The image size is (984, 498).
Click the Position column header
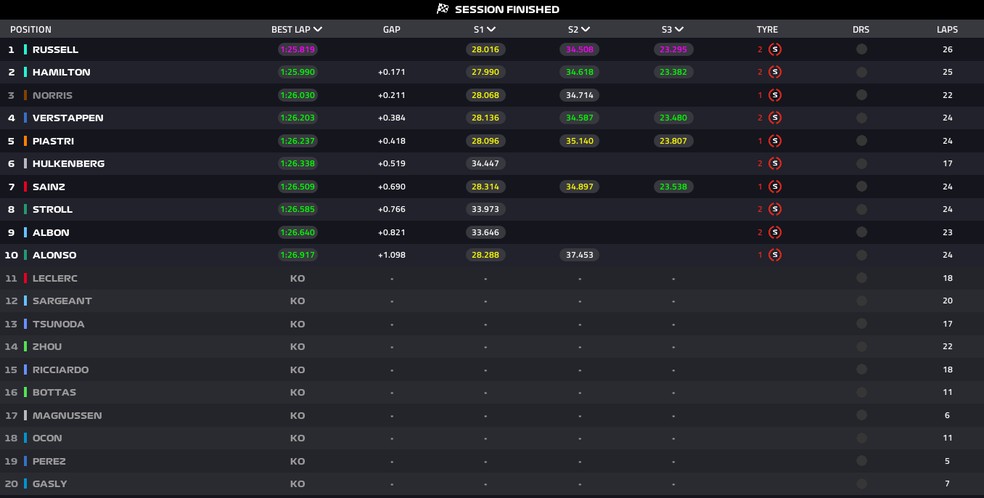31,30
